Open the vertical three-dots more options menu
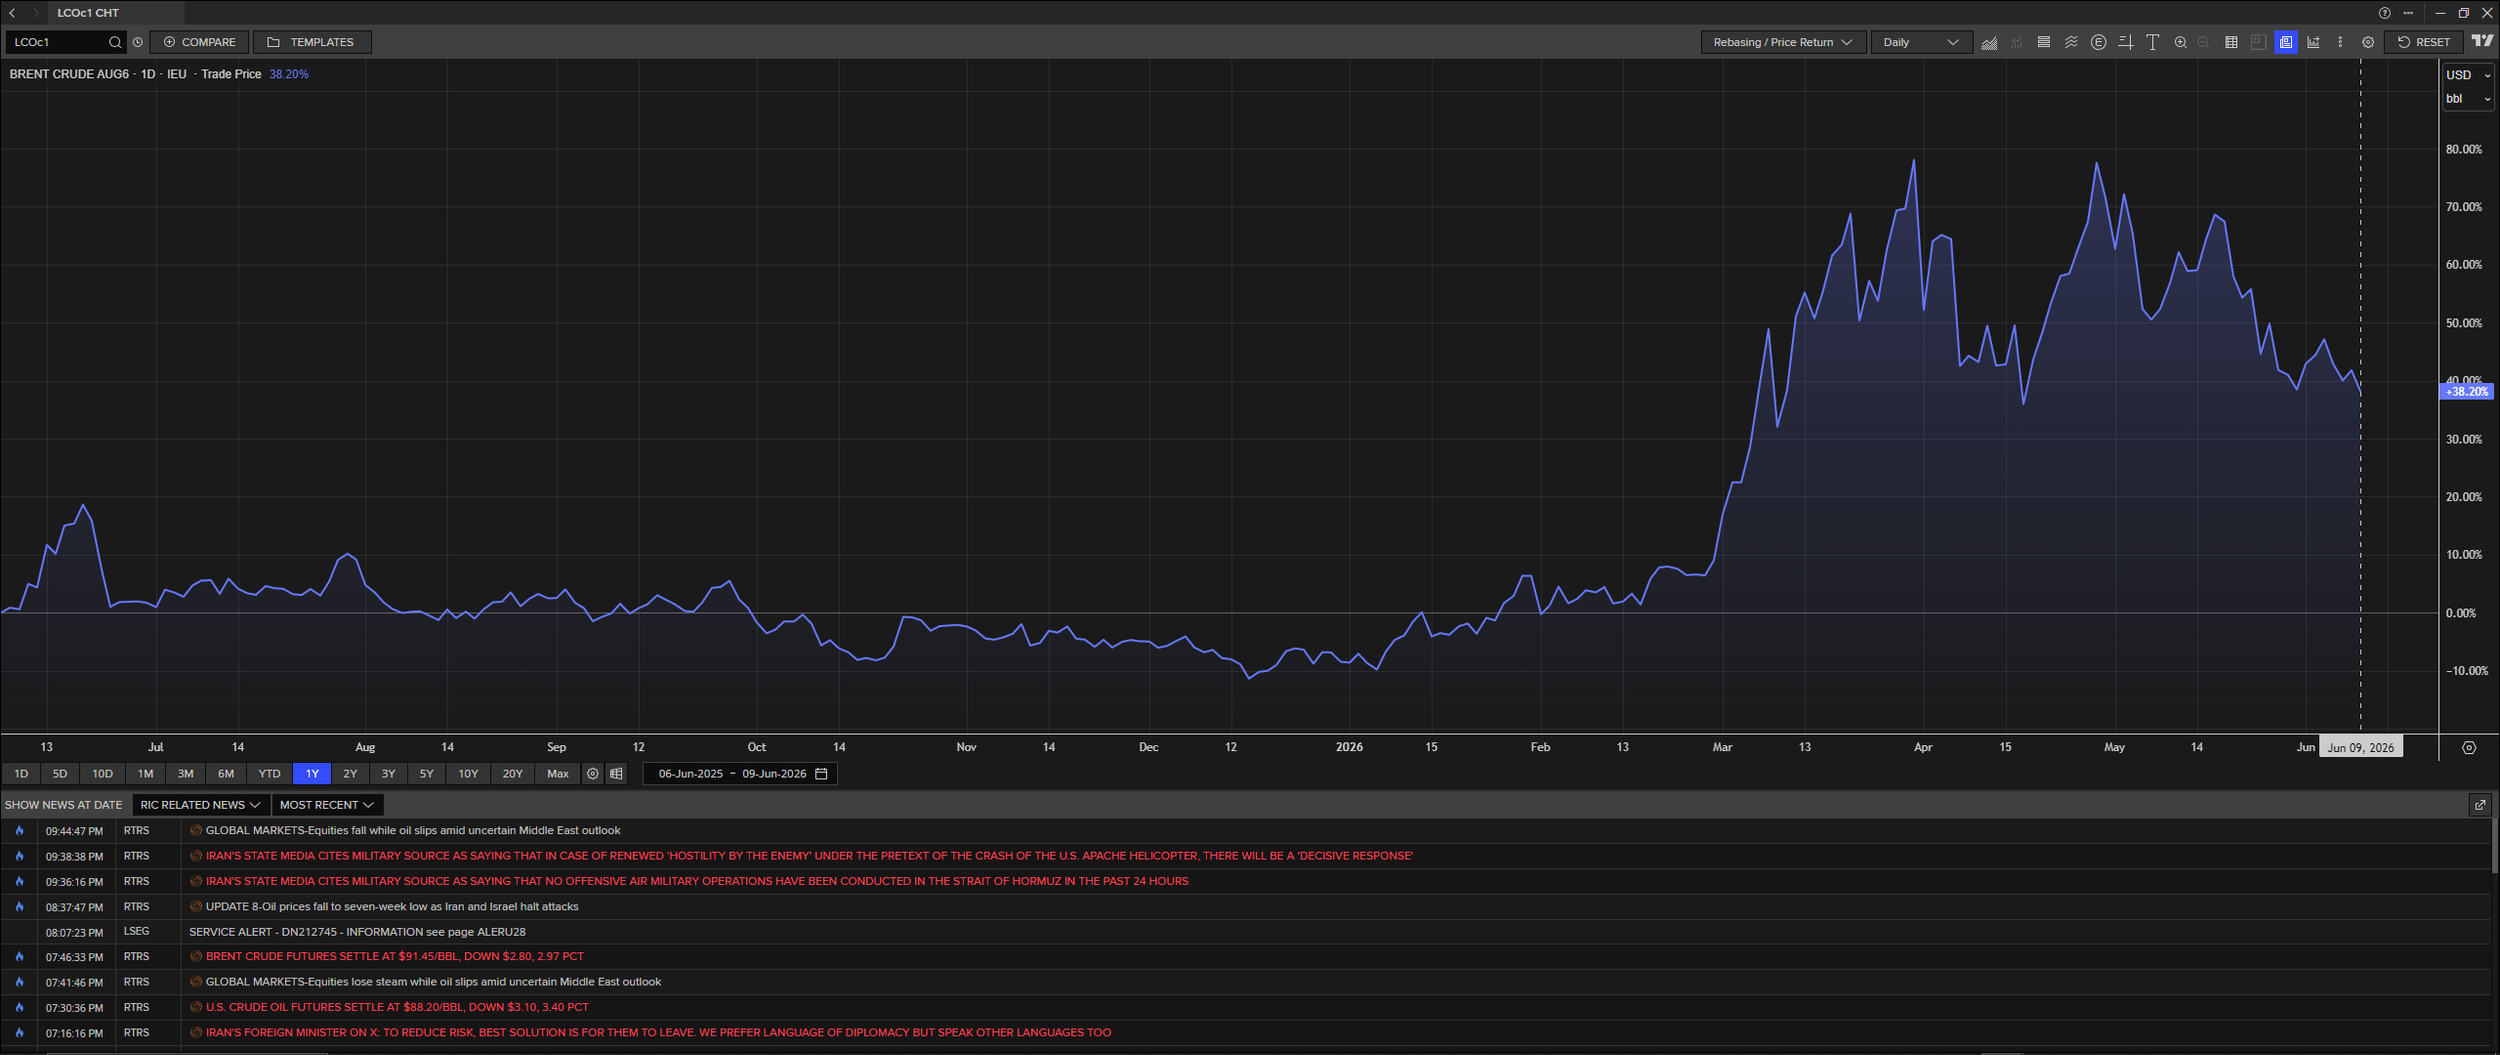 [x=2340, y=42]
